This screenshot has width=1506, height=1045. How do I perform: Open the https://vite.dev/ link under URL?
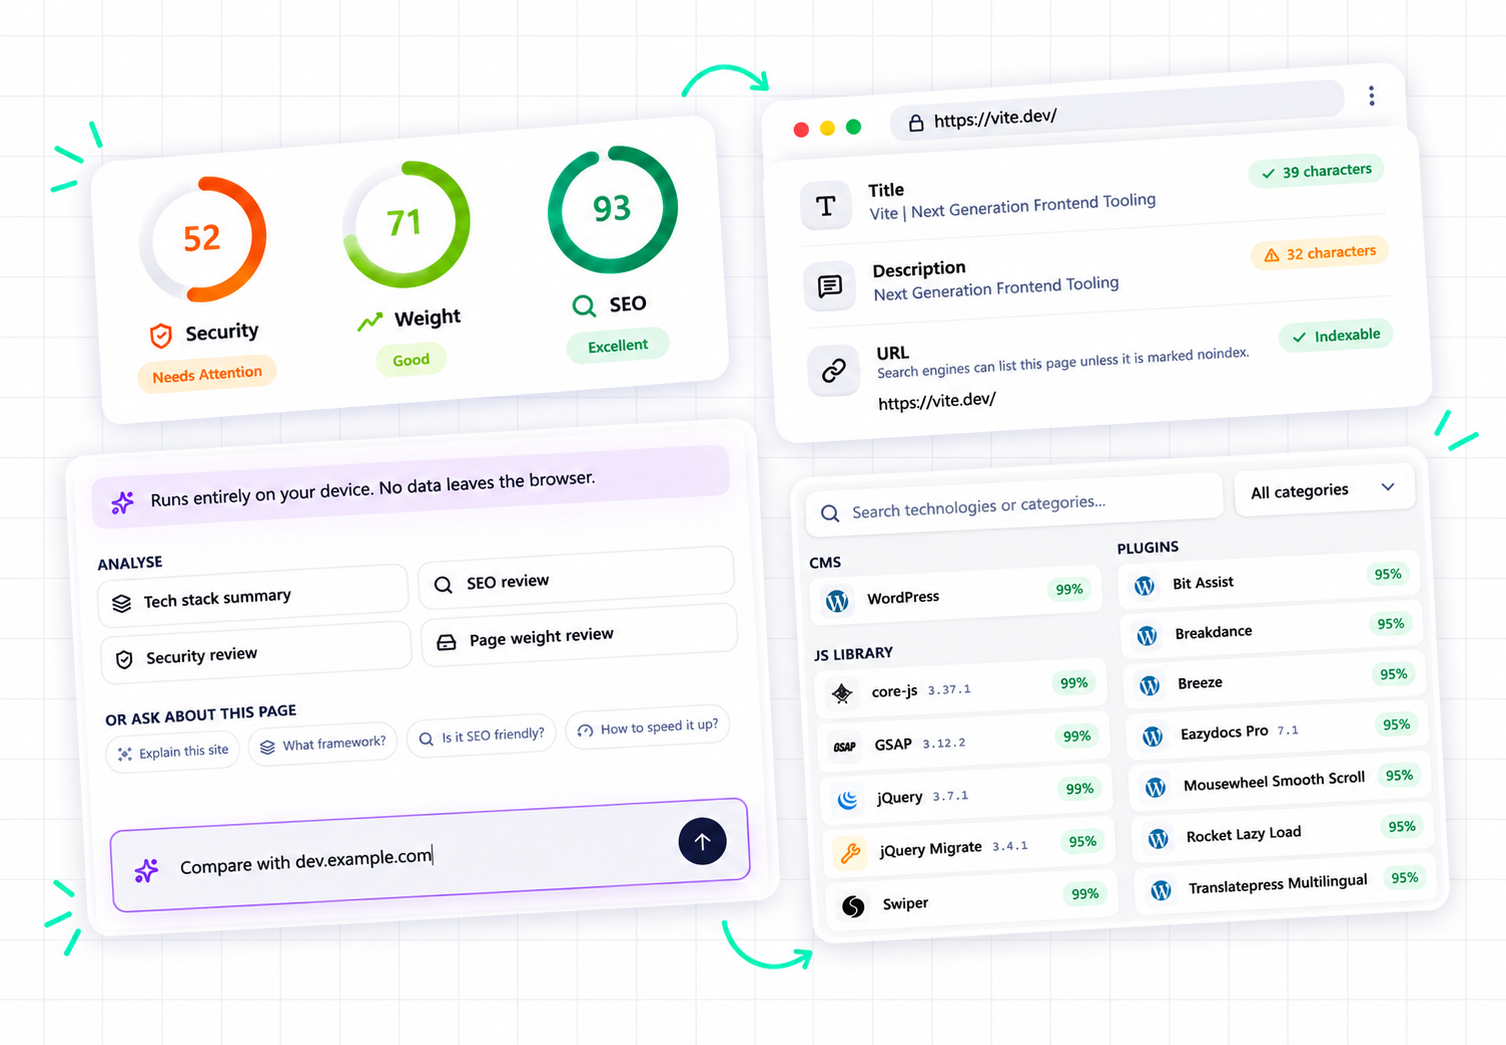(937, 402)
